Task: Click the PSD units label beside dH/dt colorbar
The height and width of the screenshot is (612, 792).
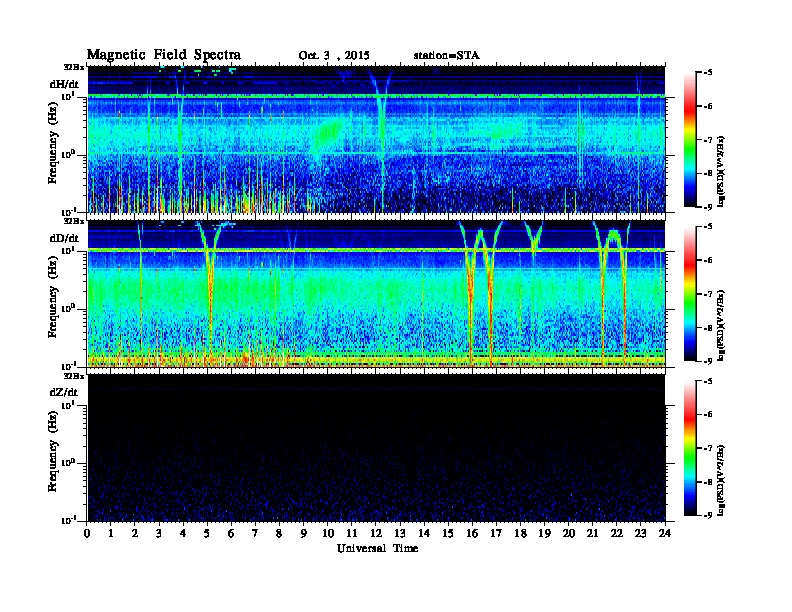Action: pyautogui.click(x=721, y=170)
